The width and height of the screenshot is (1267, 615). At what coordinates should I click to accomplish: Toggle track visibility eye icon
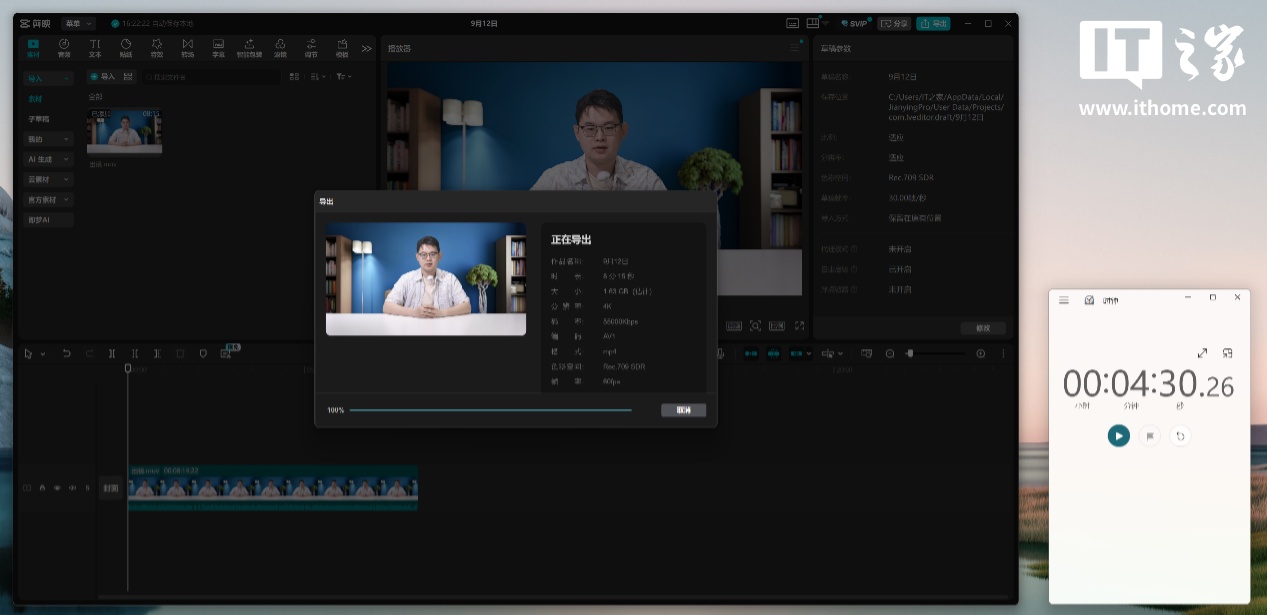tap(57, 488)
